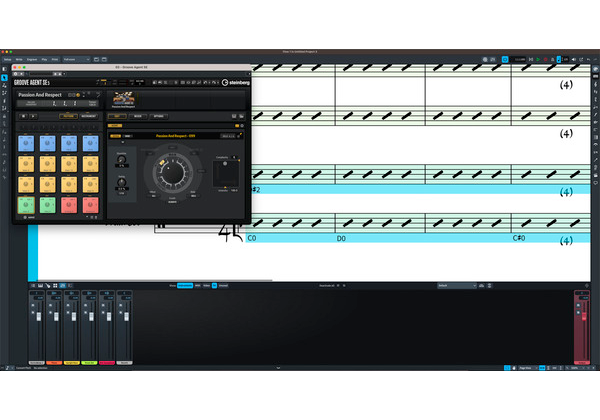Click the Concert Pitch status bar label
The height and width of the screenshot is (420, 600).
click(x=23, y=368)
